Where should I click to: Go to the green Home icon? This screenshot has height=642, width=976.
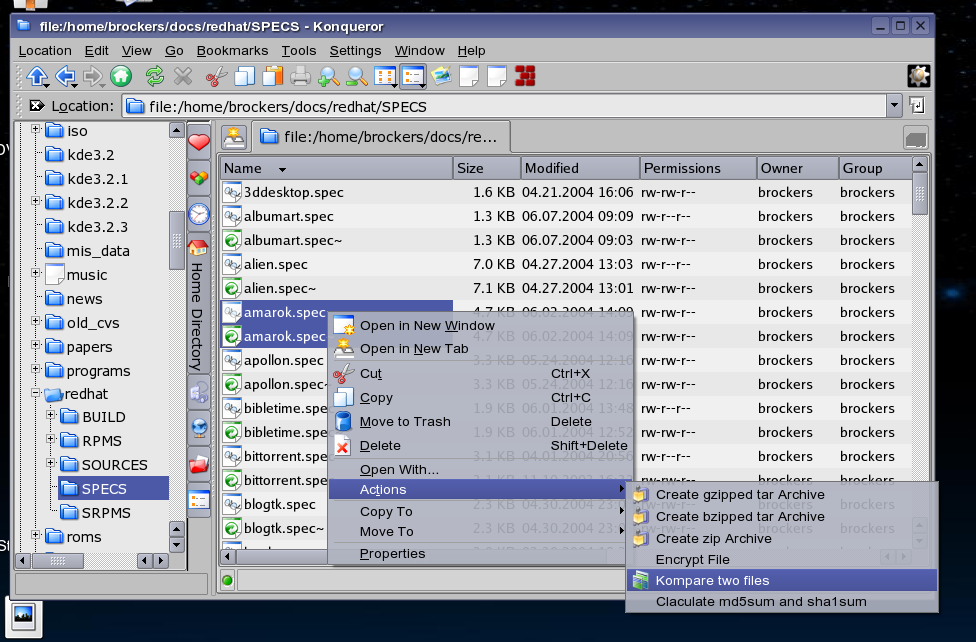point(121,77)
